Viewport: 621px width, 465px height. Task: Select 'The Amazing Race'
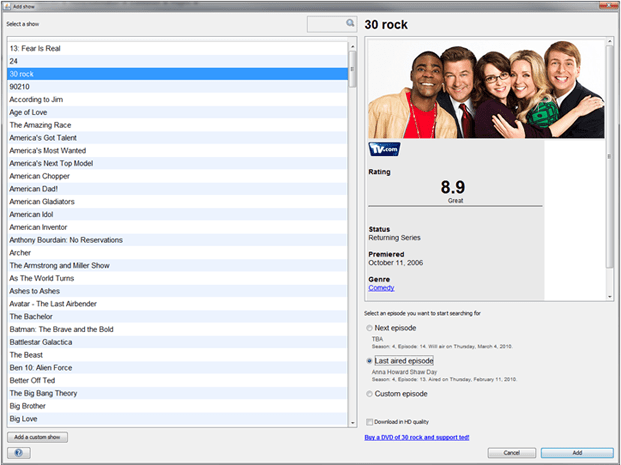(177, 125)
